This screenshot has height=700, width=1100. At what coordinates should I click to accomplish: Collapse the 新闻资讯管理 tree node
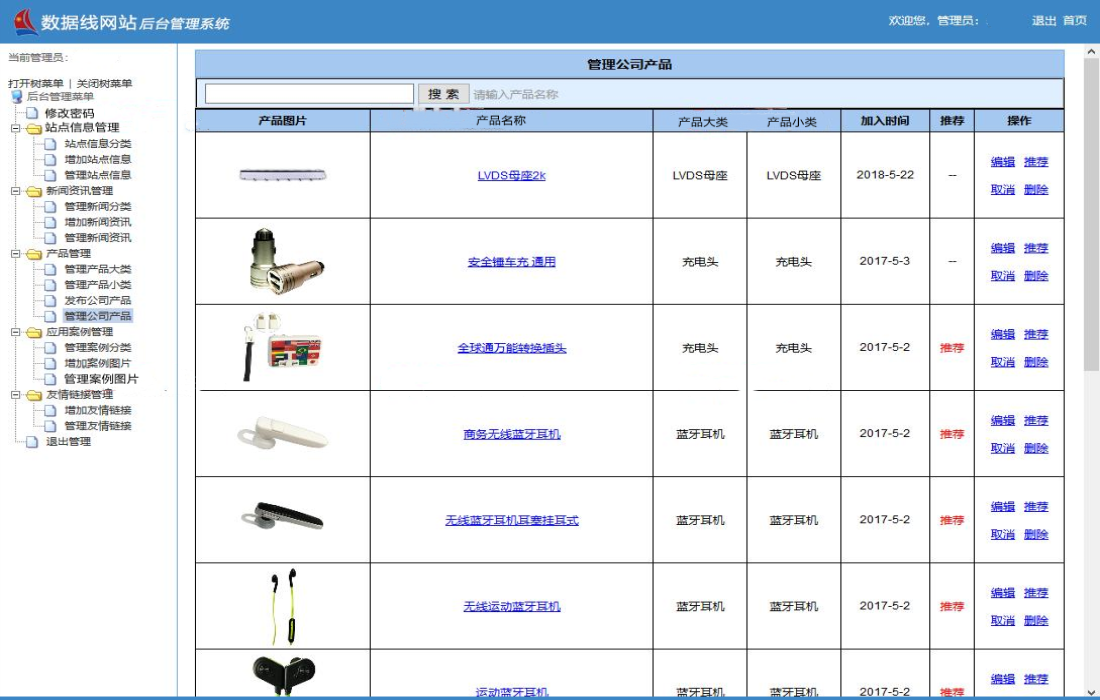tap(15, 191)
